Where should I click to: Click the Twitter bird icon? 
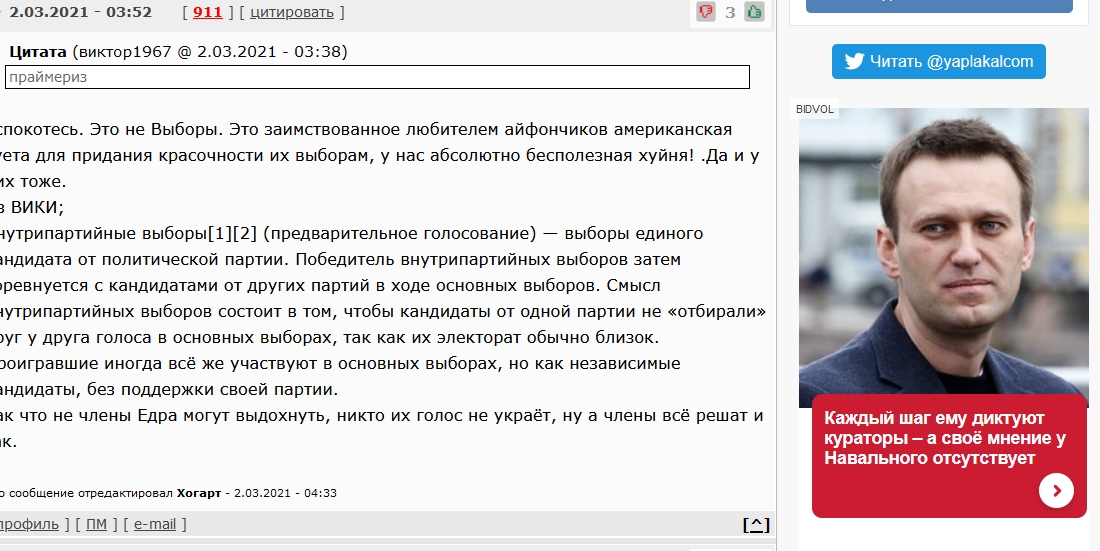(854, 61)
